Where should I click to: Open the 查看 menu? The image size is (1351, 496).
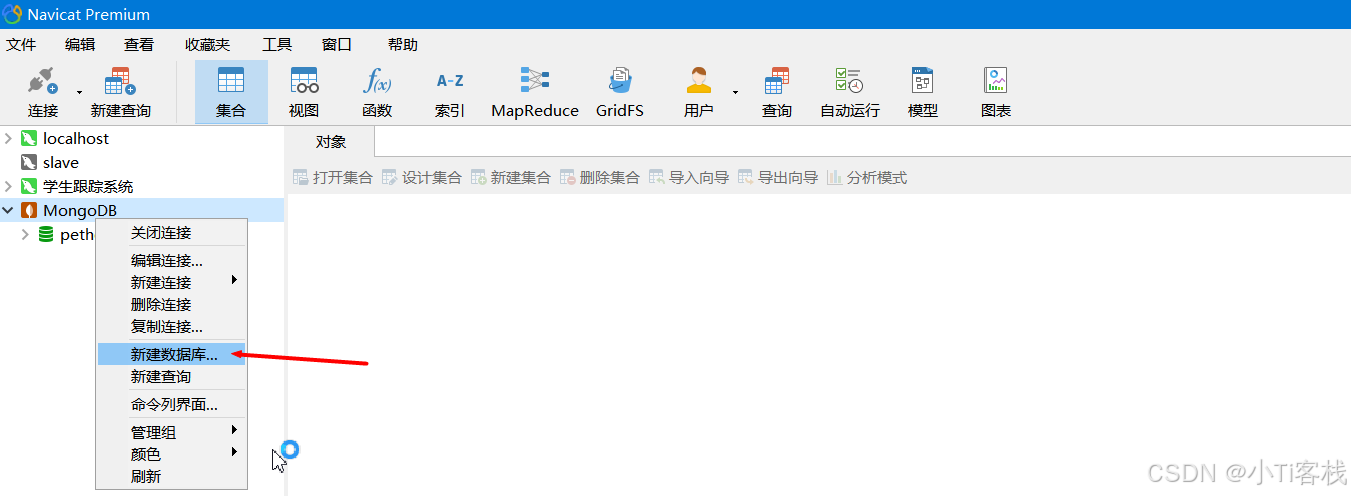139,45
